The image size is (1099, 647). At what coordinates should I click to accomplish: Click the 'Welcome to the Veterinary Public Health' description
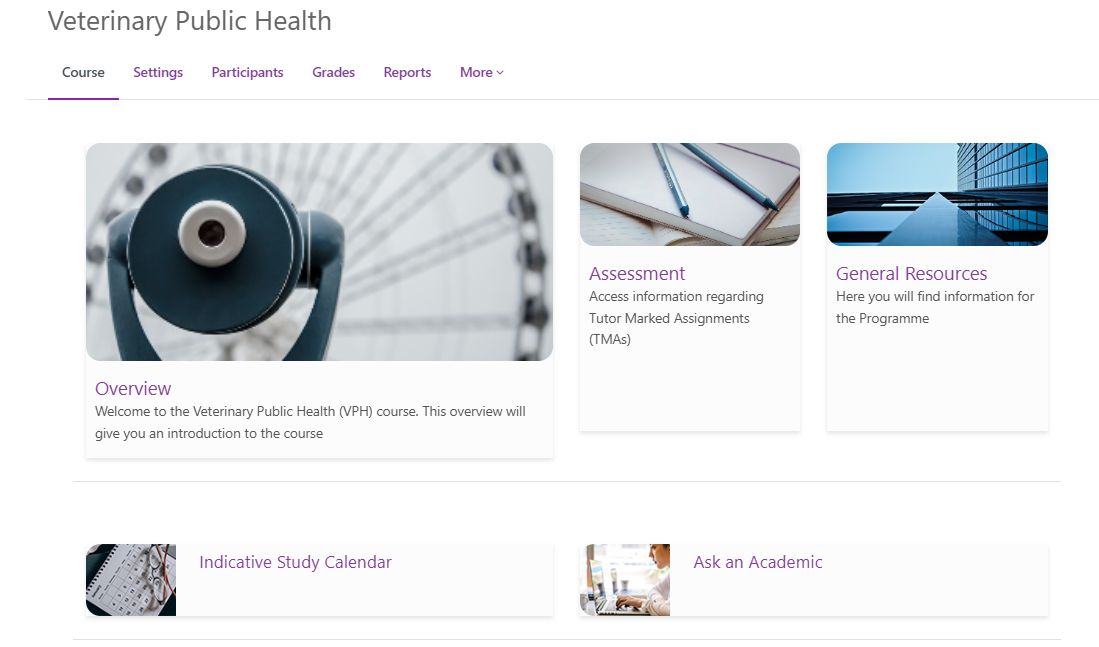(310, 422)
